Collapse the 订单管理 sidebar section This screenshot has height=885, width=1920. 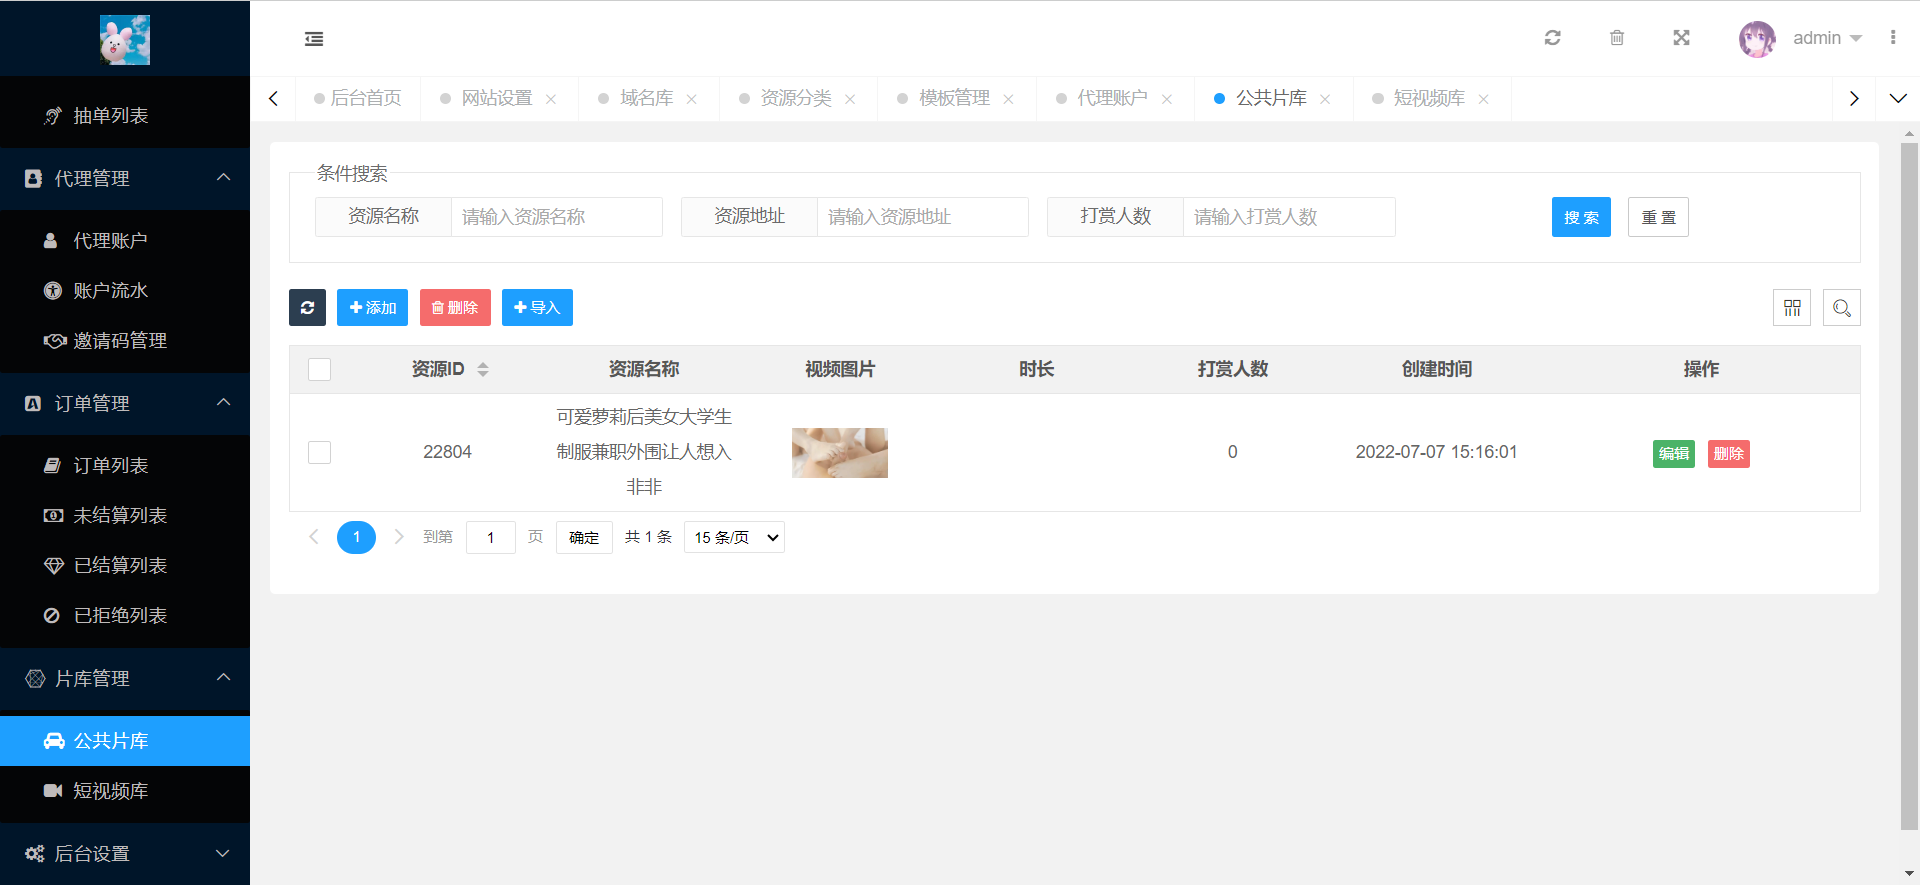pos(125,403)
